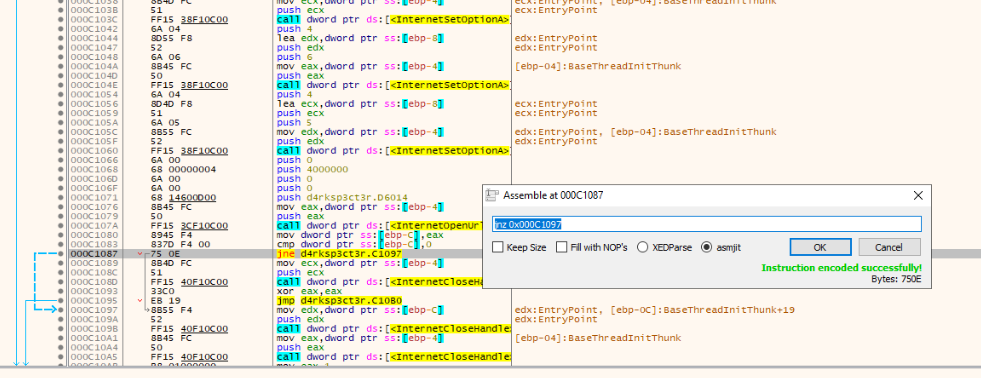This screenshot has height=378, width=981.
Task: Select lea ecx,dword ptr [ebp-8] instruction
Action: pos(360,104)
